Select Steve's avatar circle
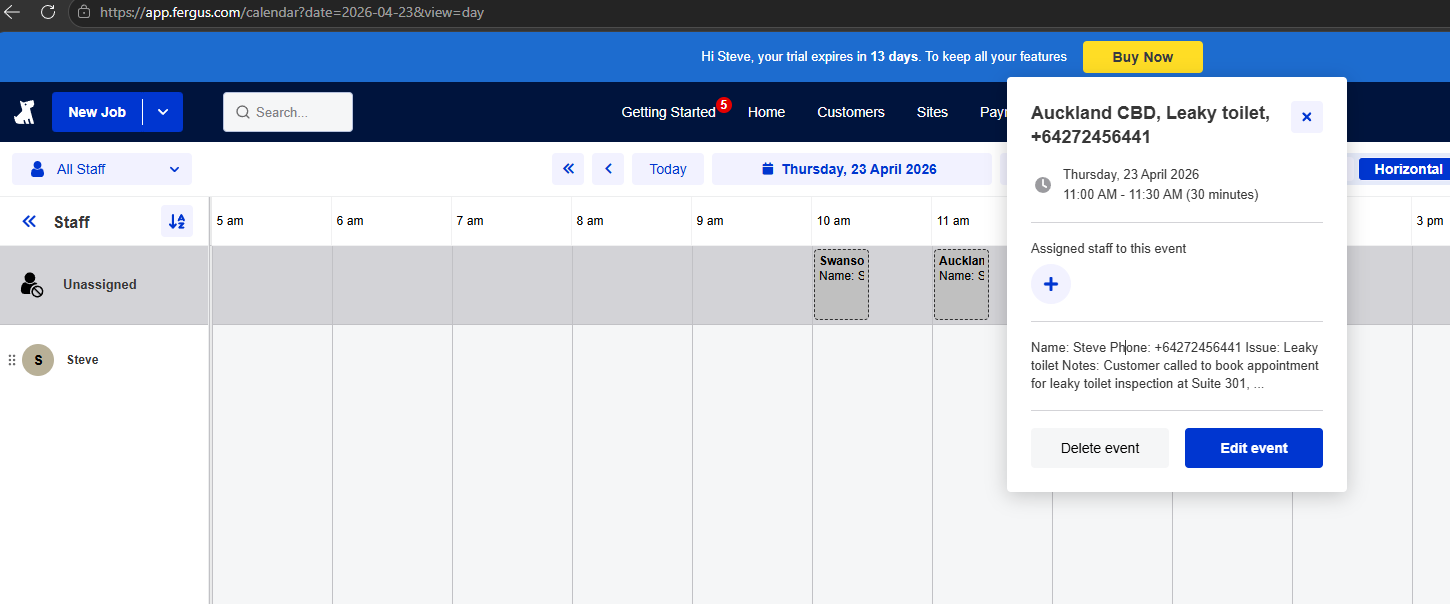 pos(38,360)
